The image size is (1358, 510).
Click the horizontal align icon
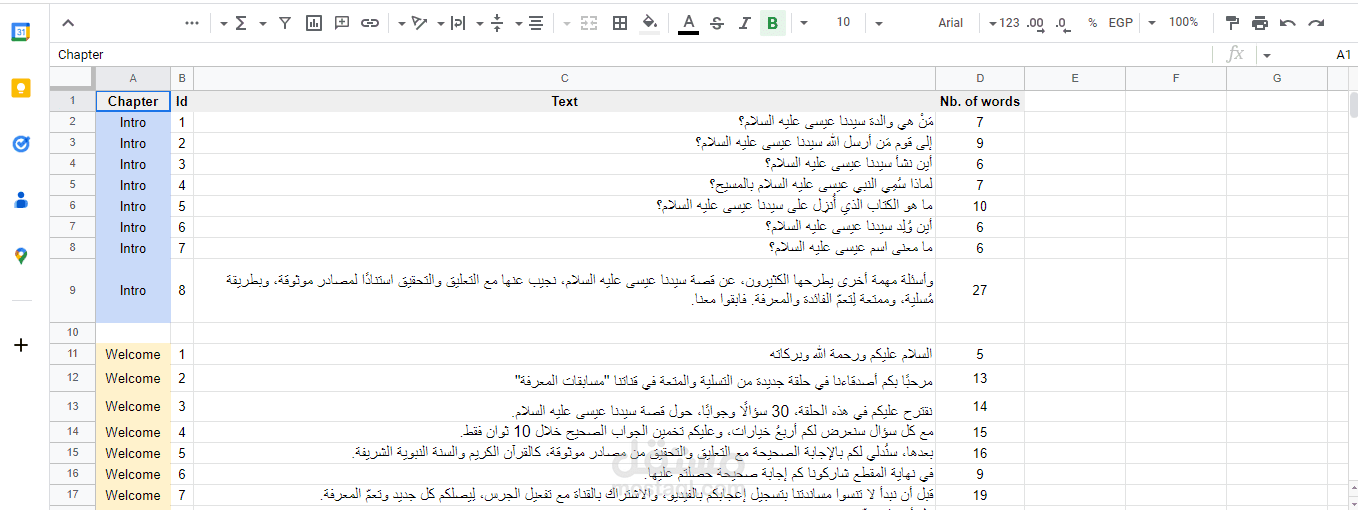click(535, 22)
